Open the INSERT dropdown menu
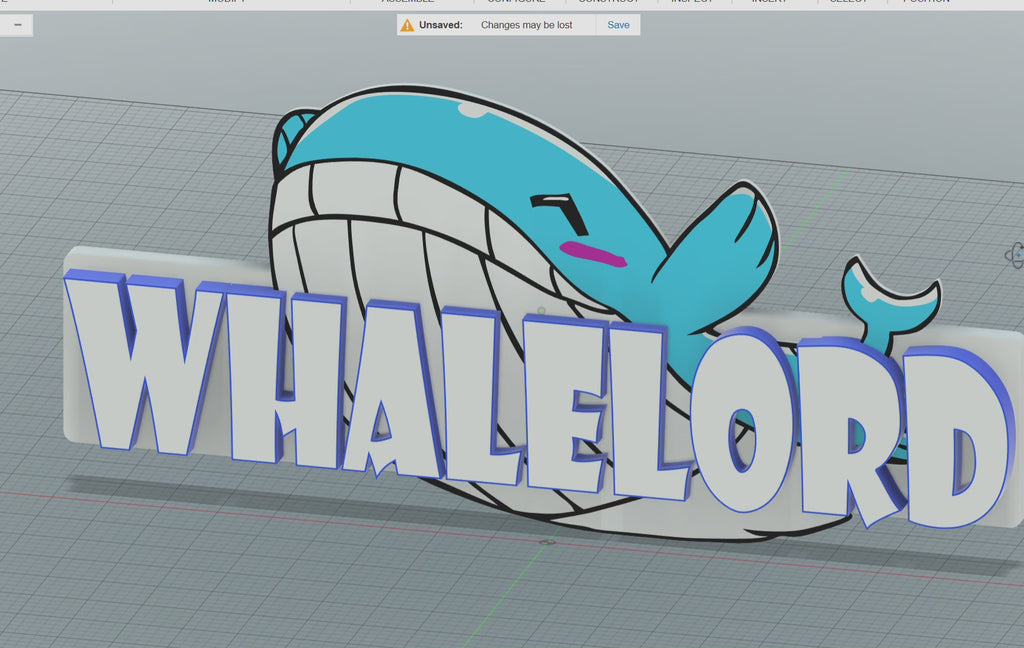The image size is (1024, 648). [x=769, y=3]
